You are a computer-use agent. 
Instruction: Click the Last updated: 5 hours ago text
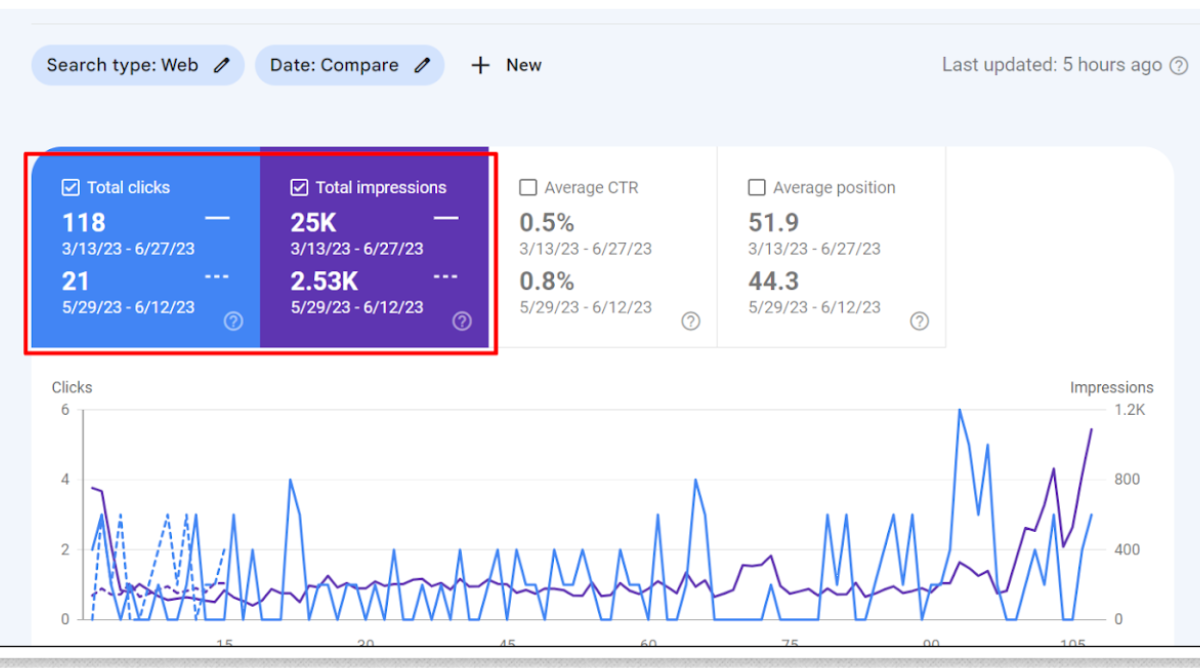click(1052, 65)
